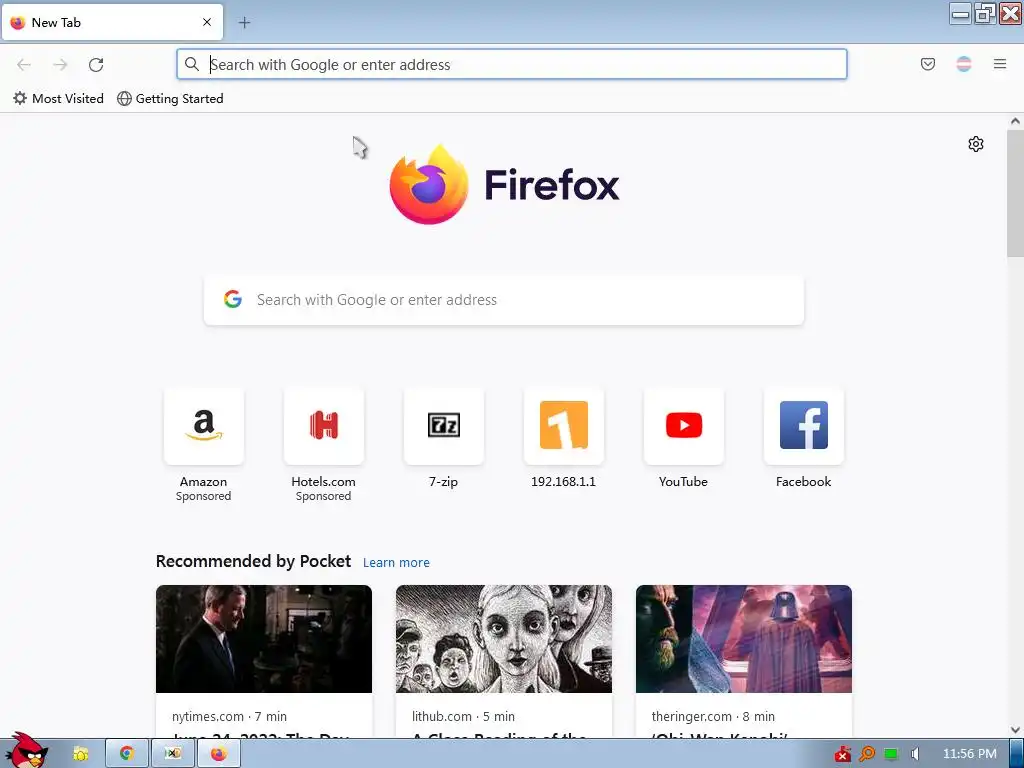This screenshot has height=768, width=1024.
Task: Open a new tab with the plus button
Action: tap(244, 22)
